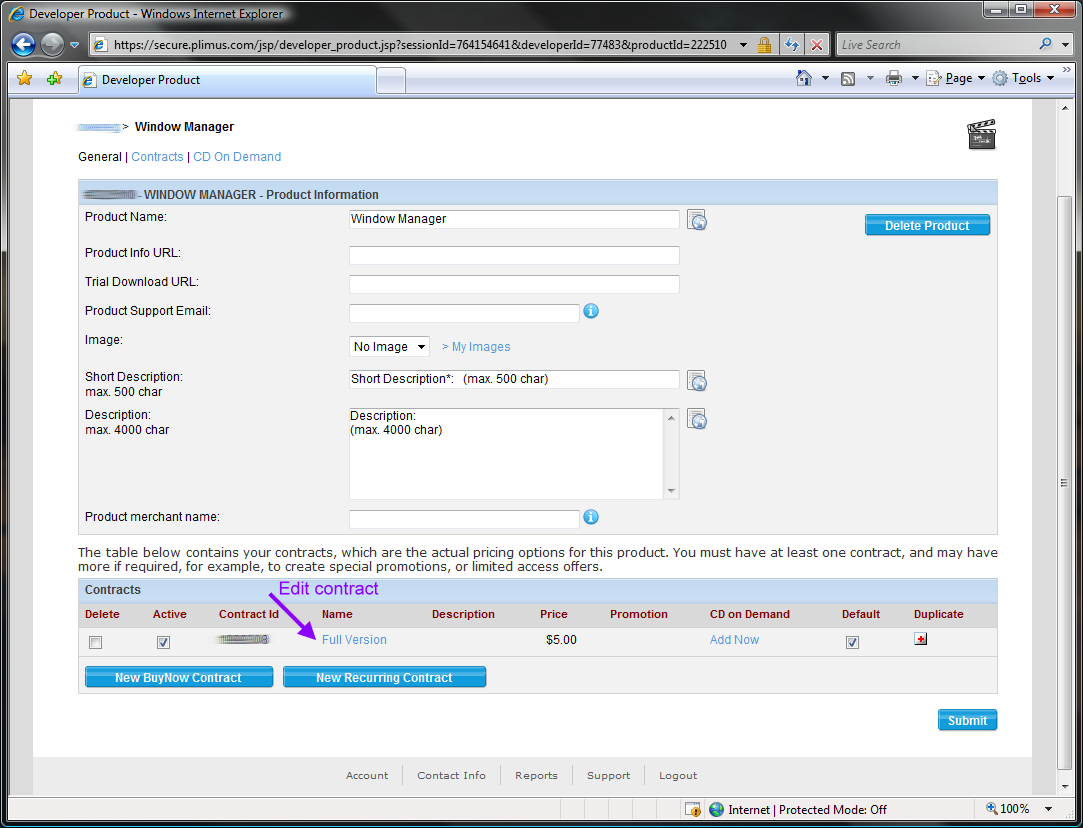Click inside the Description text area
The image size is (1083, 828).
(x=506, y=453)
